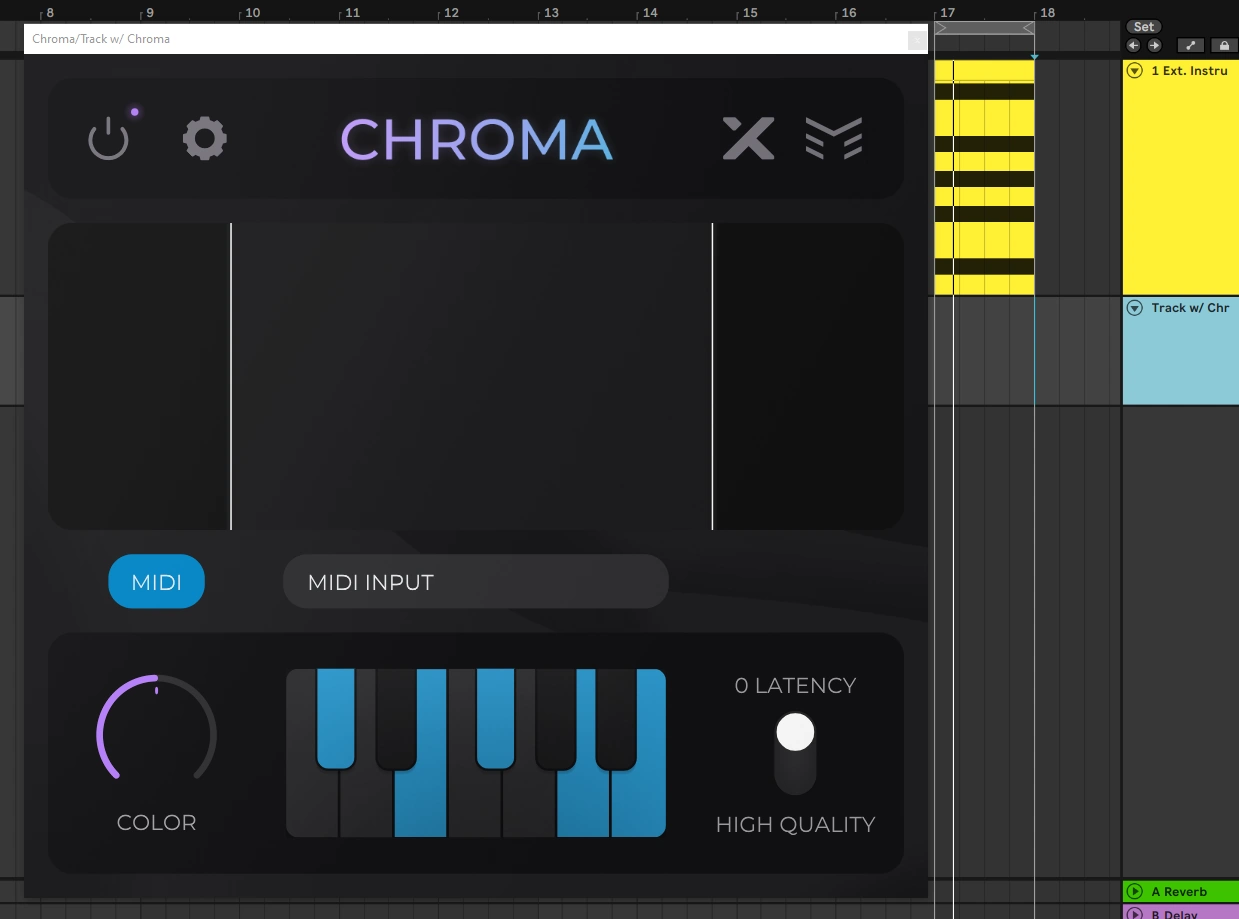This screenshot has height=919, width=1239.
Task: Open Chroma settings gear
Action: click(x=205, y=139)
